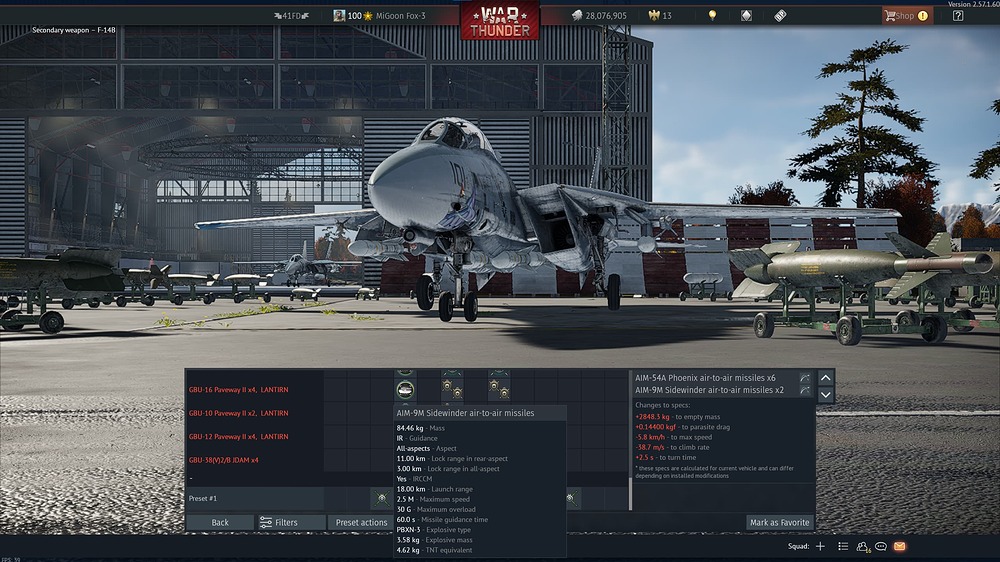Click the battle pass ticket icon
Screen dimensions: 1000x562
click(x=780, y=15)
